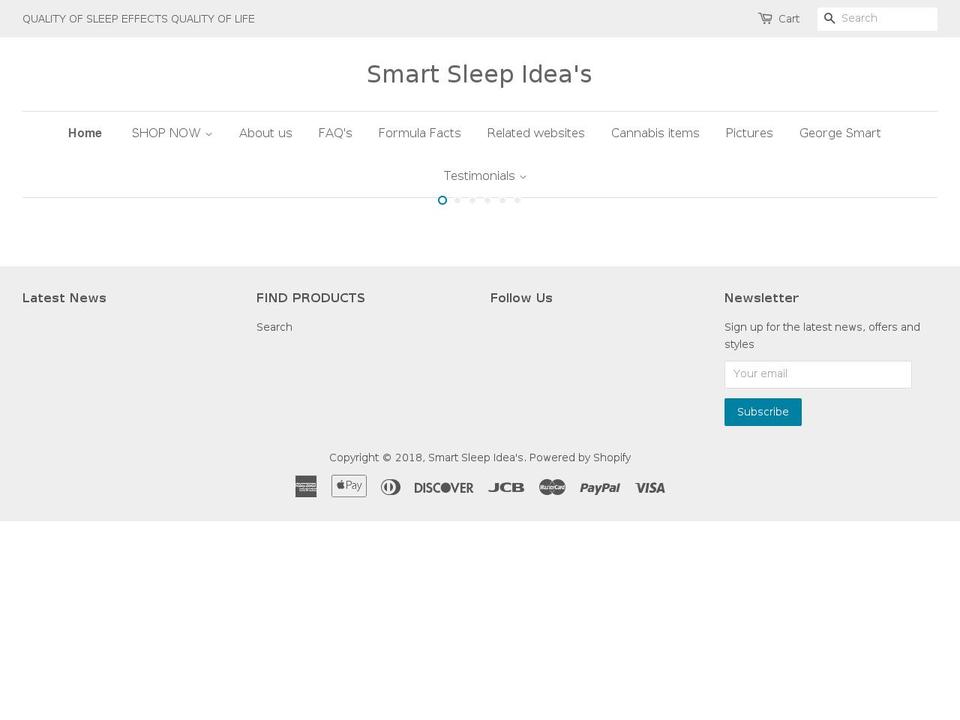Expand the SHOP NOW dropdown menu

click(x=172, y=133)
